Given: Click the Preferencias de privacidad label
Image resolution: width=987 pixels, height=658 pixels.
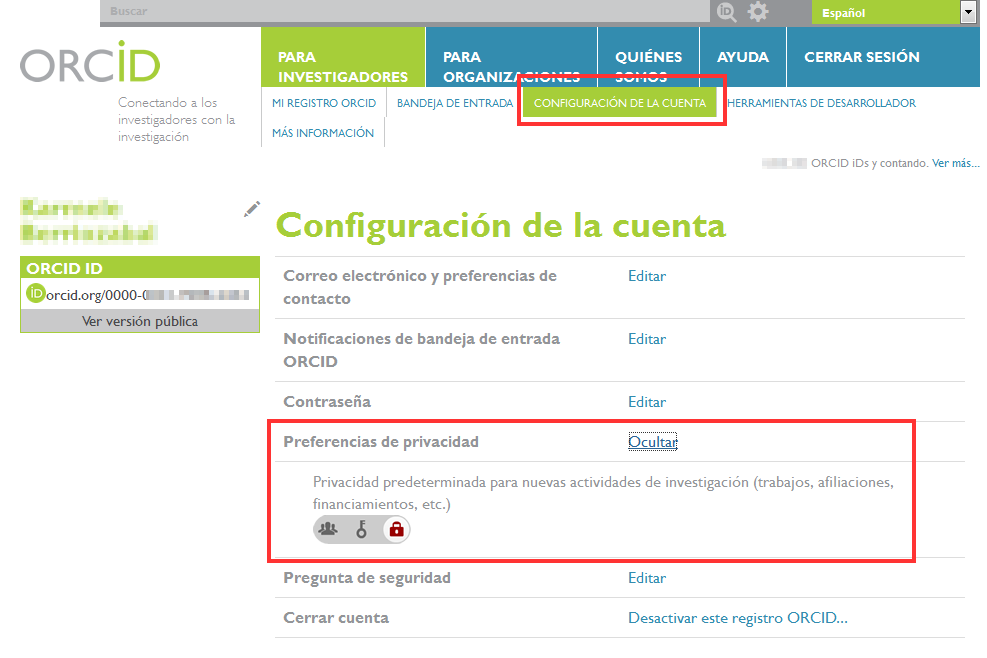Looking at the screenshot, I should pos(381,441).
